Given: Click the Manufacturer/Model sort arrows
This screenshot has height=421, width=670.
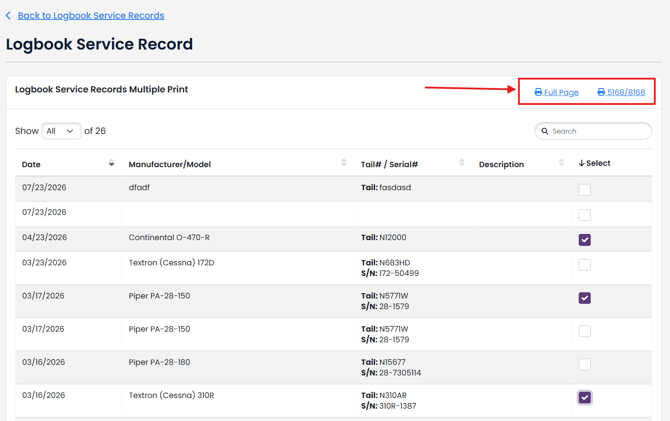Looking at the screenshot, I should click(344, 162).
